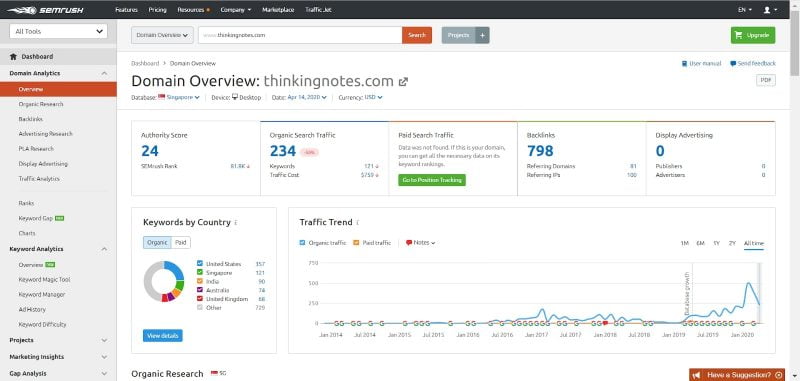Click the Dashboard breadcrumb link
The height and width of the screenshot is (381, 800).
click(145, 64)
